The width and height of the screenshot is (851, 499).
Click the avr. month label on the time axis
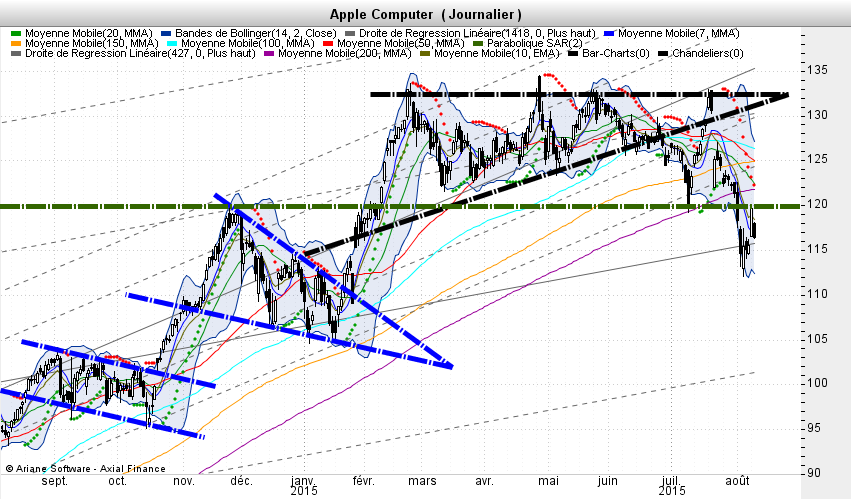click(x=484, y=482)
